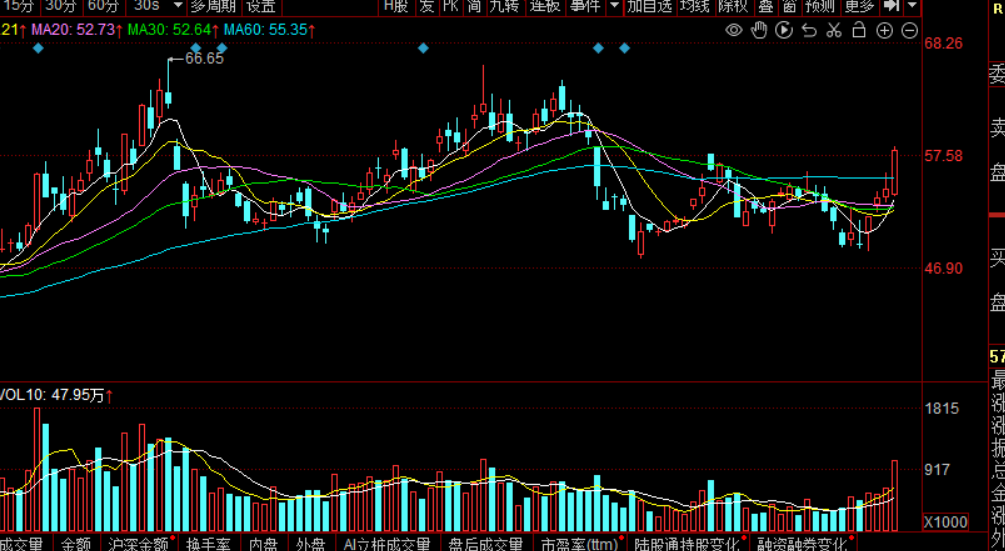1005x551 pixels.
Task: Switch to the 15分 period
Action: 18,6
